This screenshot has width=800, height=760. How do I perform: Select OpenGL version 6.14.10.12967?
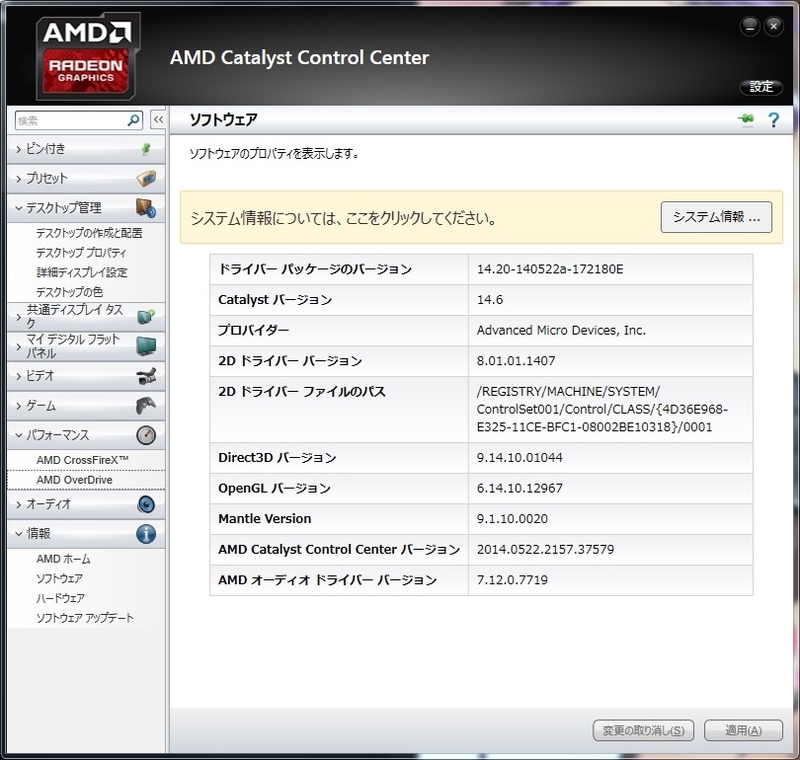click(519, 488)
